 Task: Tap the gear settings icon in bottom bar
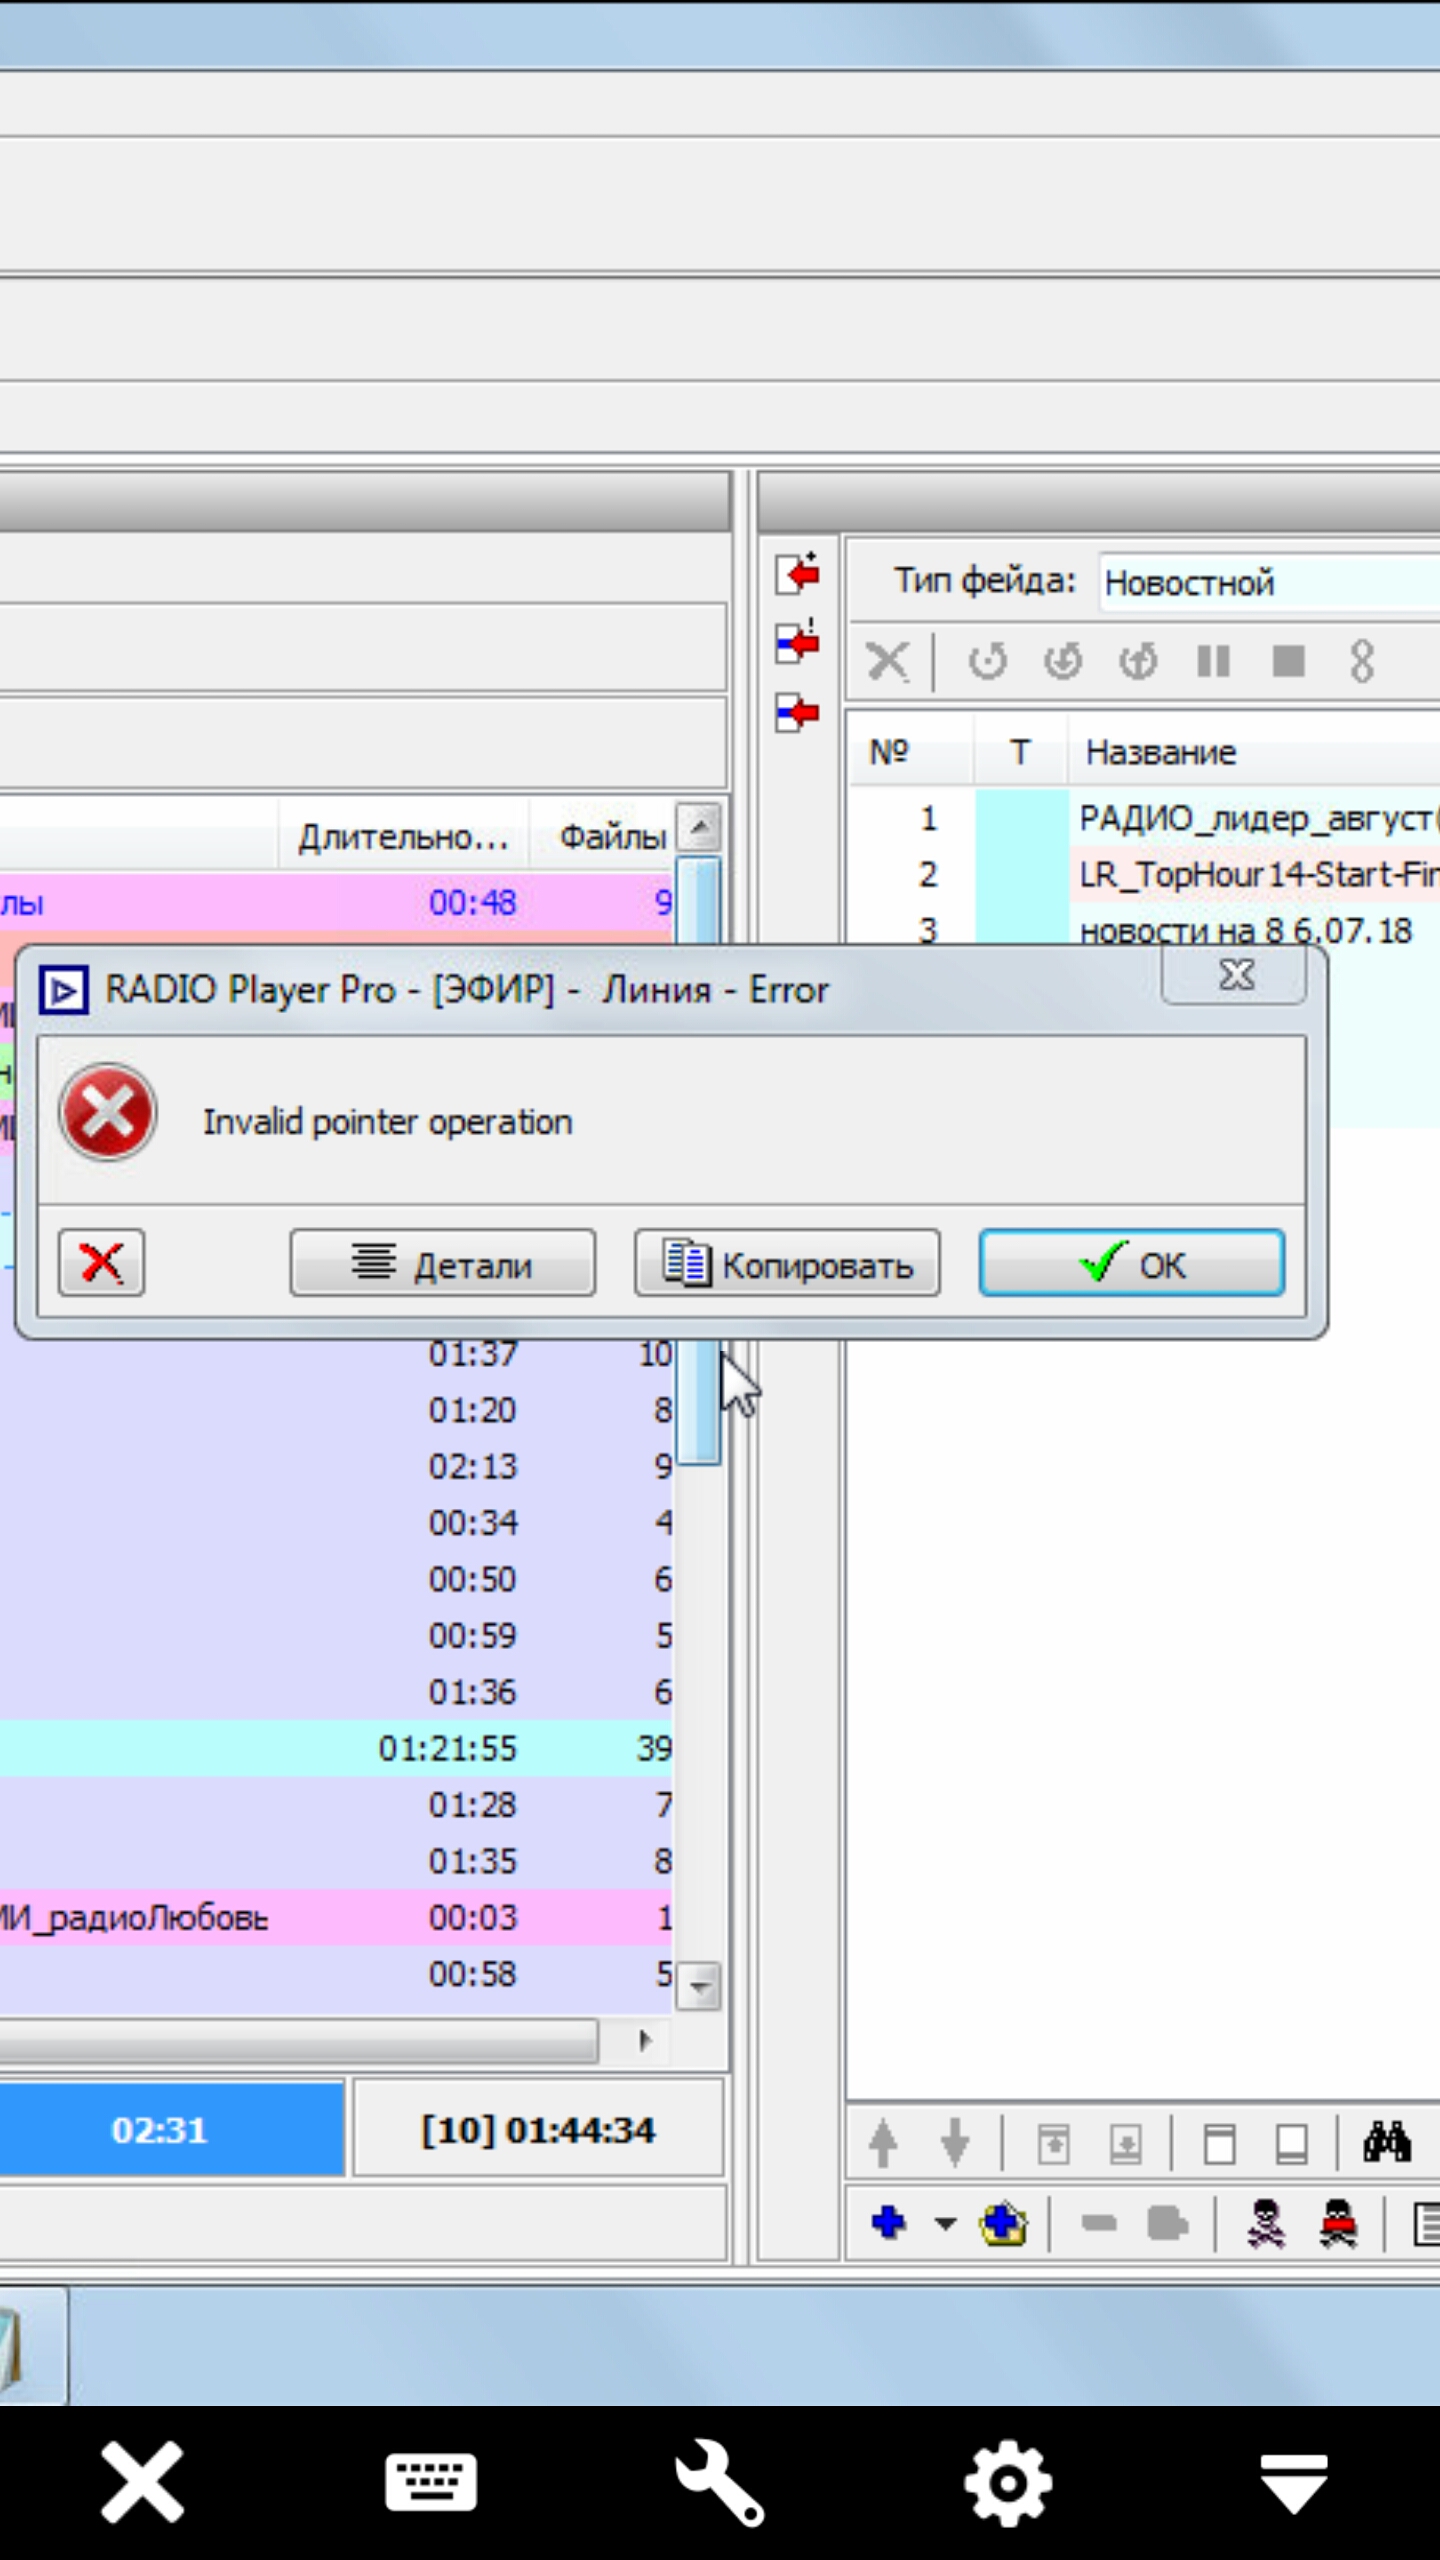(x=1007, y=2482)
